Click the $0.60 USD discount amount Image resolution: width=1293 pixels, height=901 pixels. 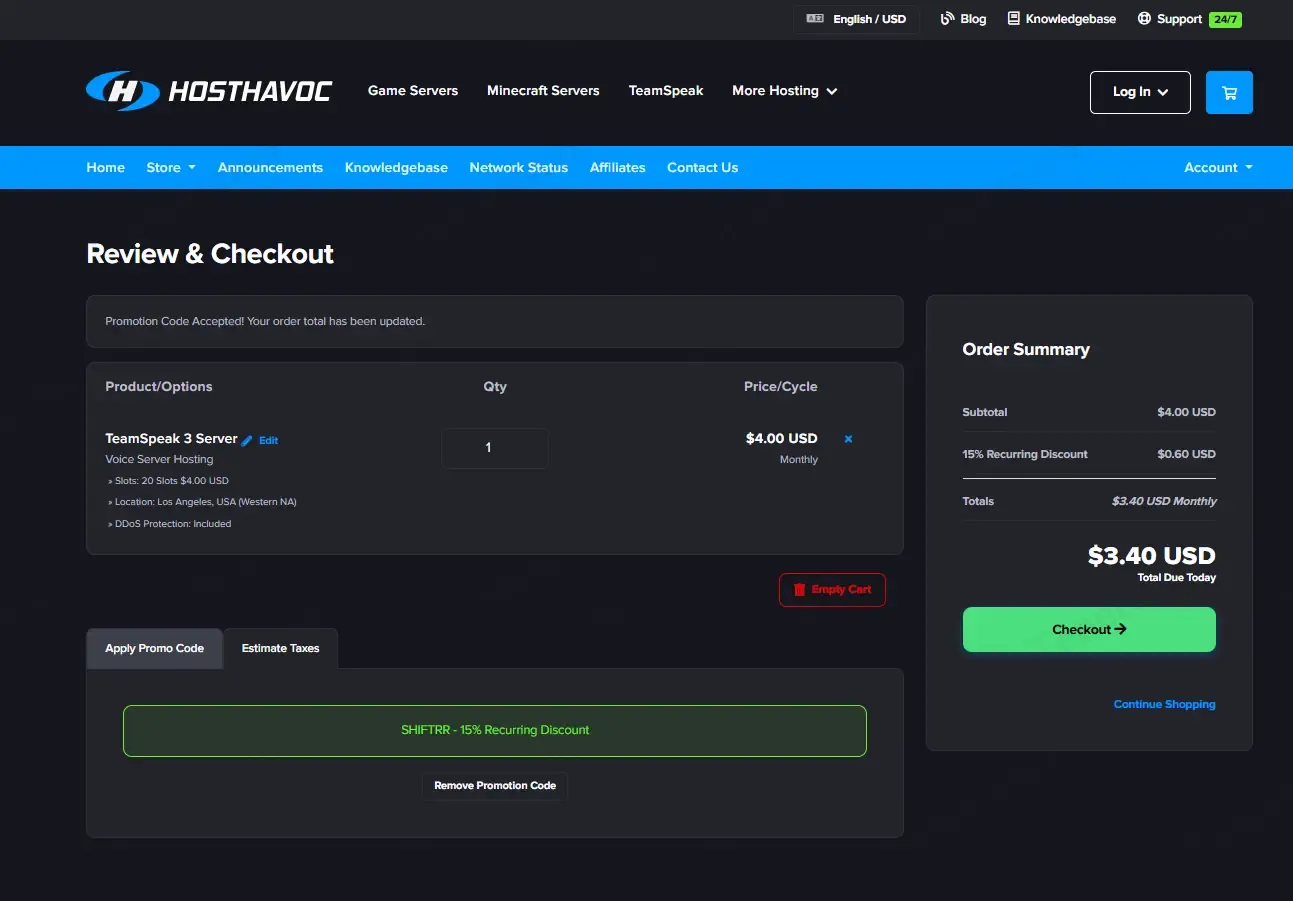pos(1186,454)
